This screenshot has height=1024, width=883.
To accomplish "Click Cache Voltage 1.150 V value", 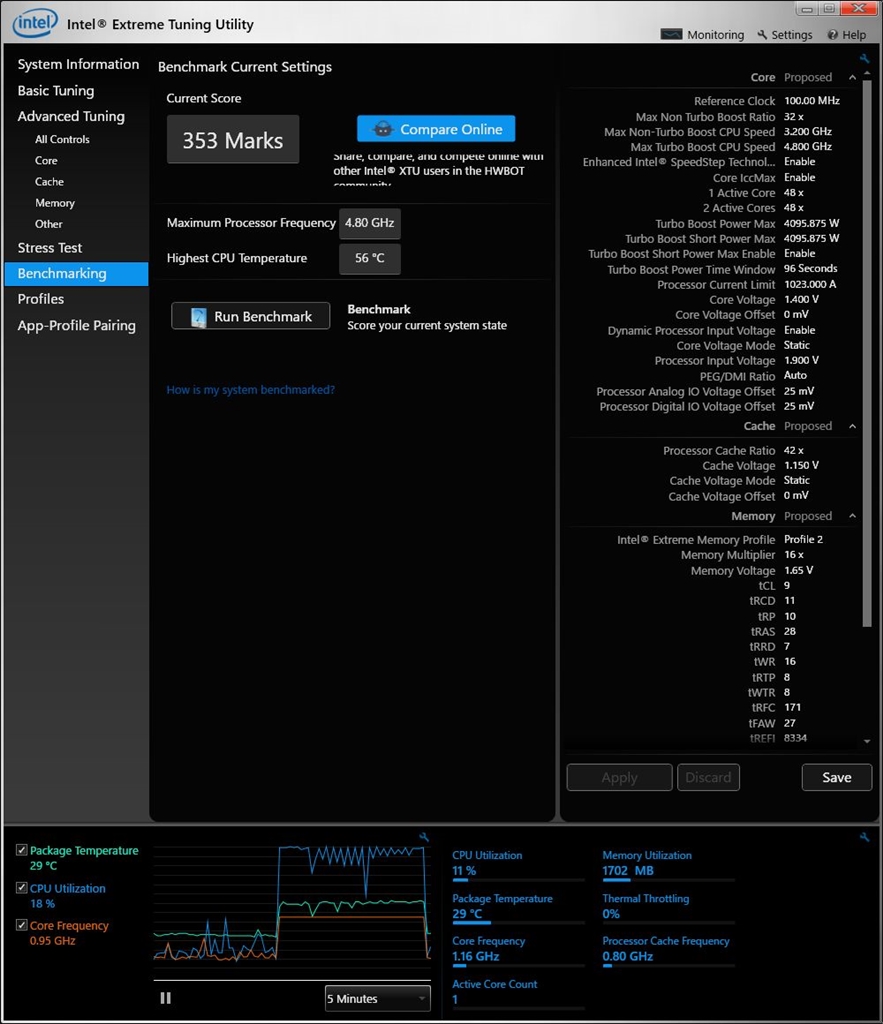I will (801, 465).
